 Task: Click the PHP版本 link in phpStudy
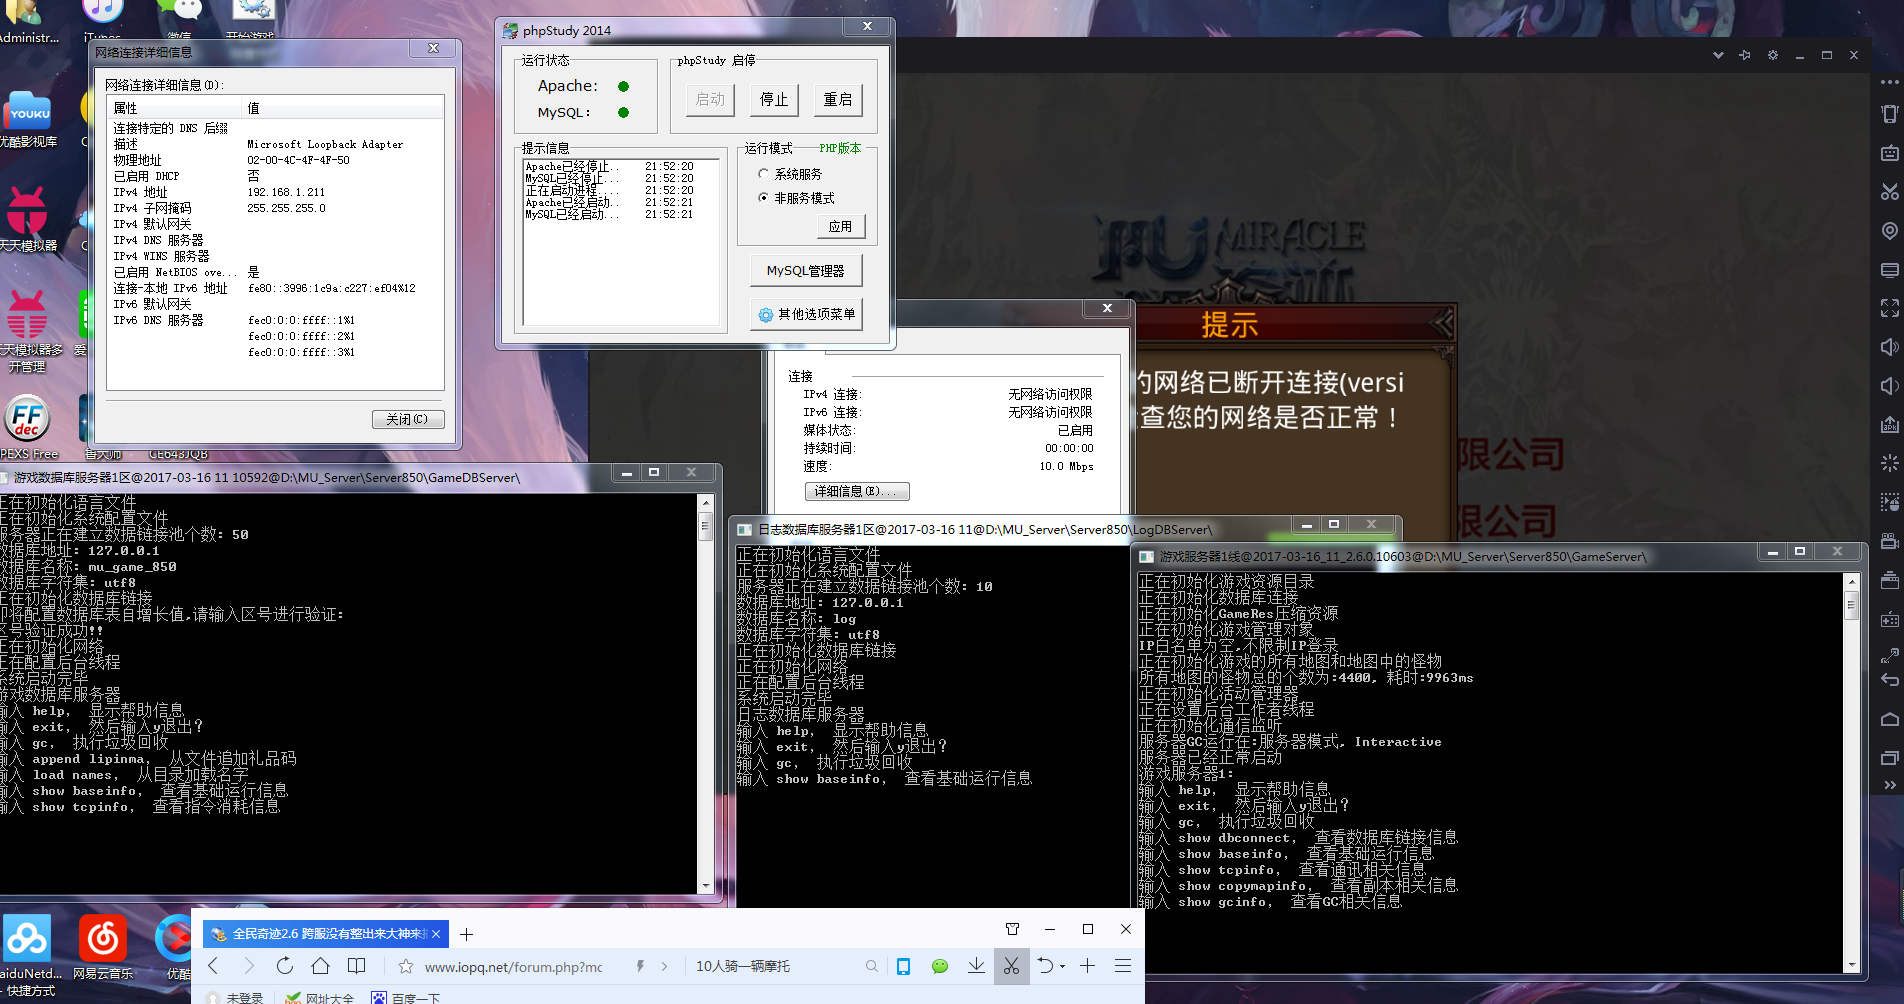click(x=840, y=148)
